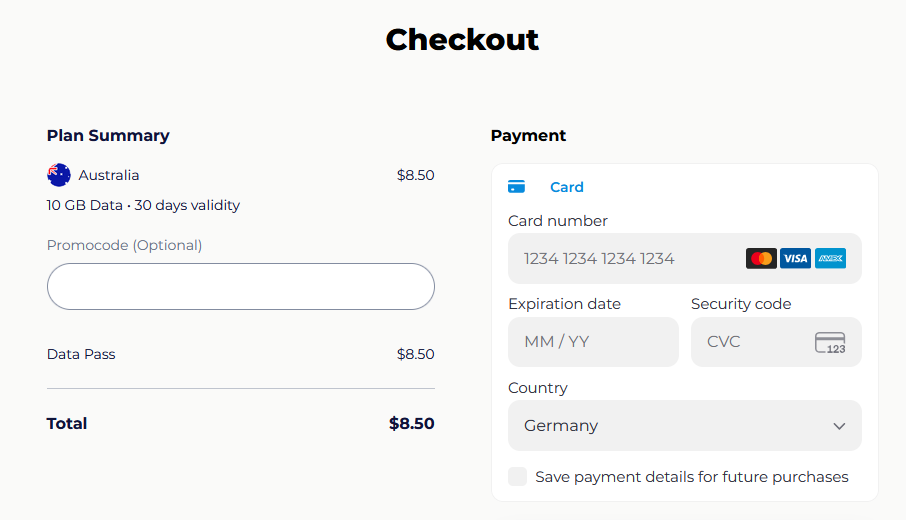Screen dimensions: 906x520
Task: Click the Visa logo icon
Action: point(795,258)
